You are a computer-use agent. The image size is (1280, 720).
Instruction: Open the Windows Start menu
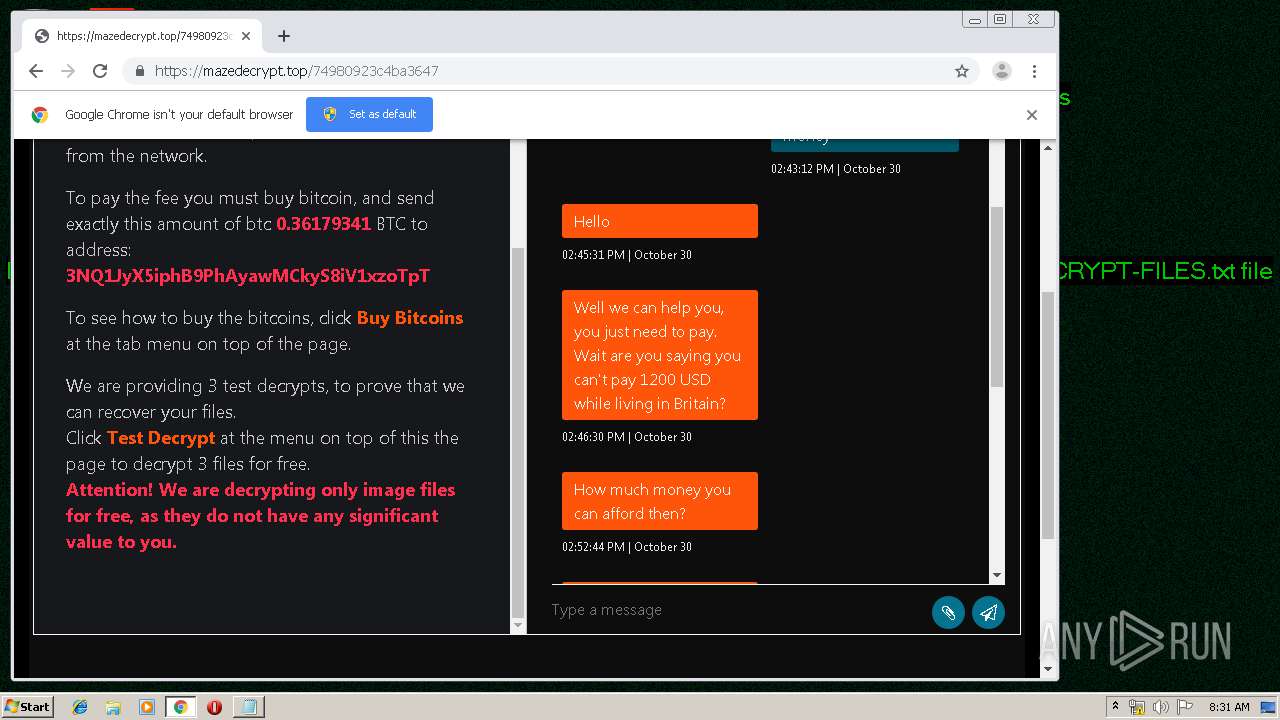(28, 707)
